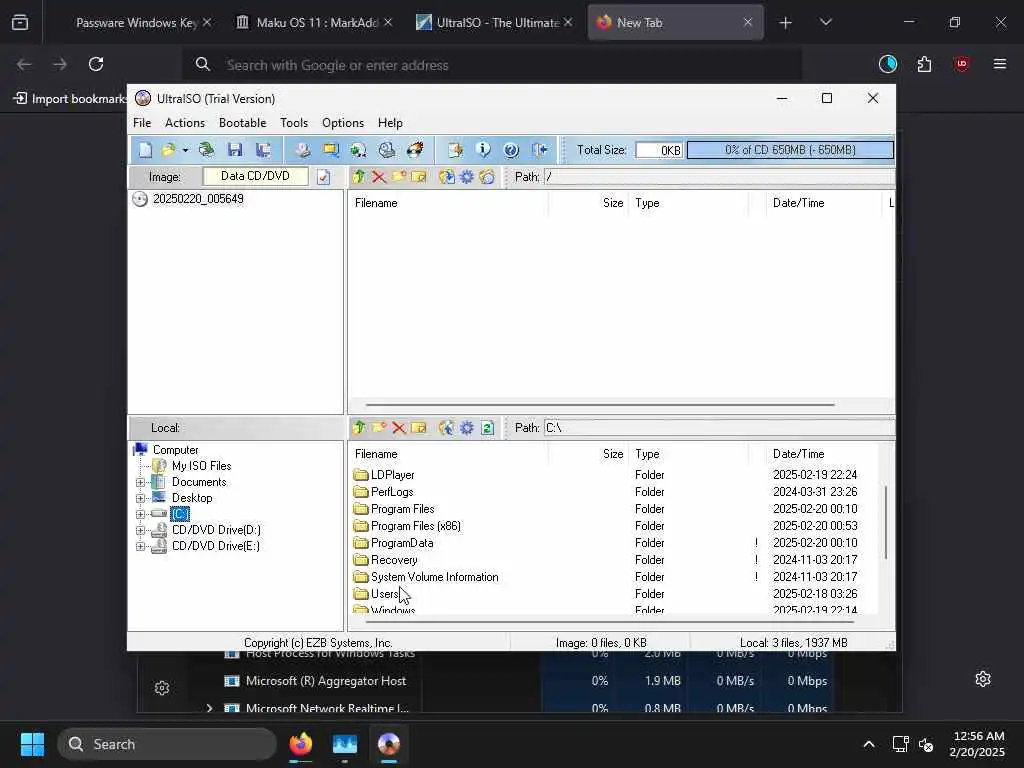This screenshot has height=768, width=1024.
Task: Open the Options menu
Action: 343,123
